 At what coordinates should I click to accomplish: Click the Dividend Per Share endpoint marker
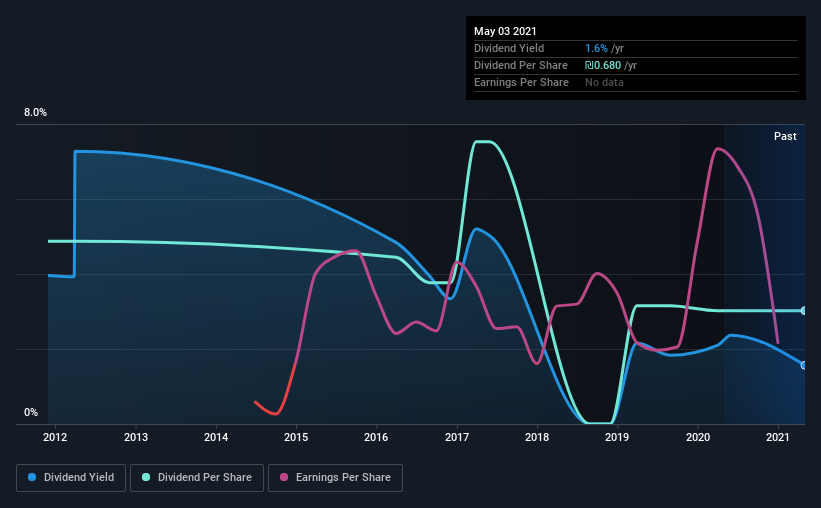[x=804, y=311]
